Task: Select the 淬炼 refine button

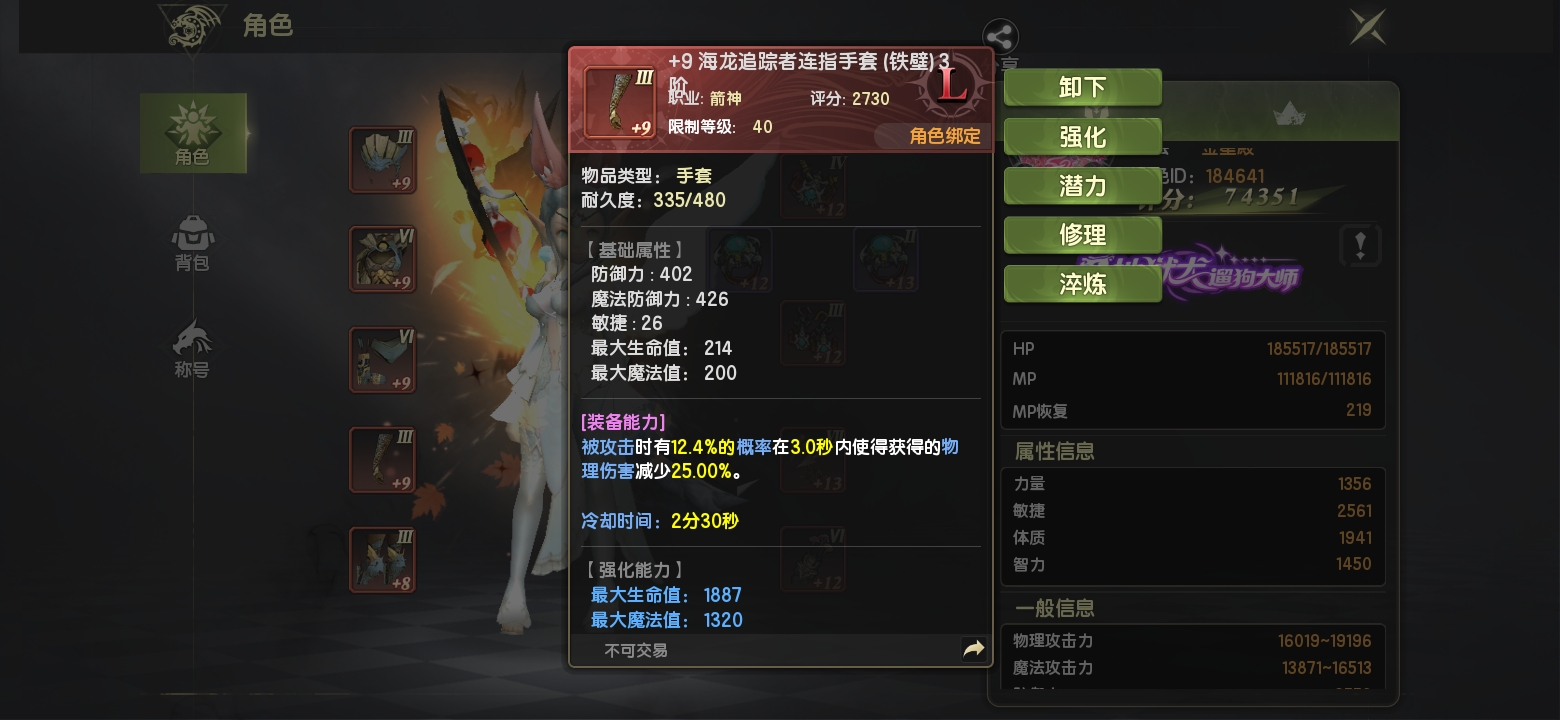Action: [1082, 284]
